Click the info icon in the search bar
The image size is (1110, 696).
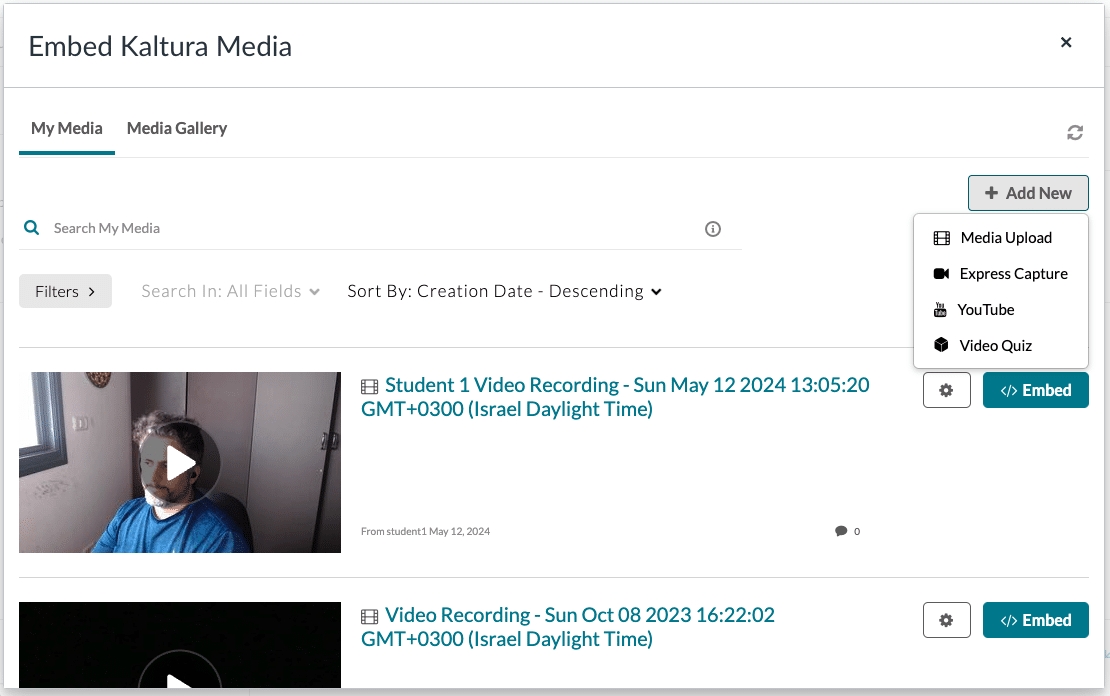pos(713,229)
